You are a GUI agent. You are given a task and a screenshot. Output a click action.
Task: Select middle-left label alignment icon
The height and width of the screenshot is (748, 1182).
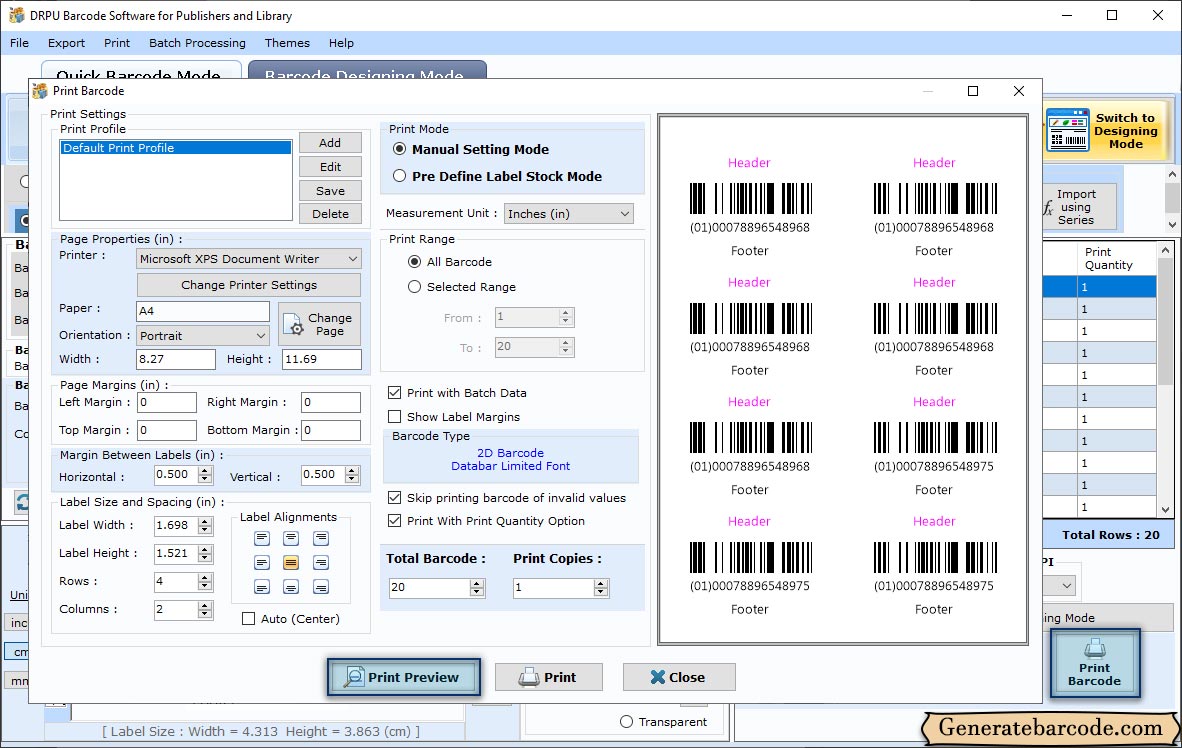point(262,563)
